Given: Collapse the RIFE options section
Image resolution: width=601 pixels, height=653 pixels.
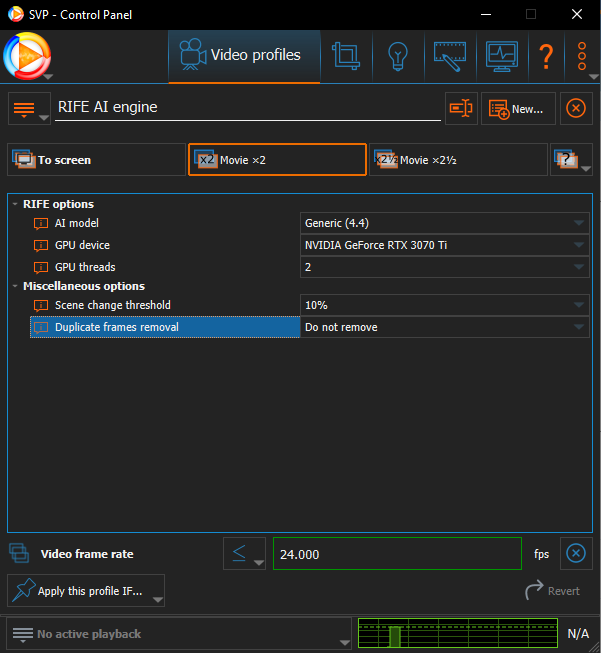Looking at the screenshot, I should pyautogui.click(x=15, y=204).
